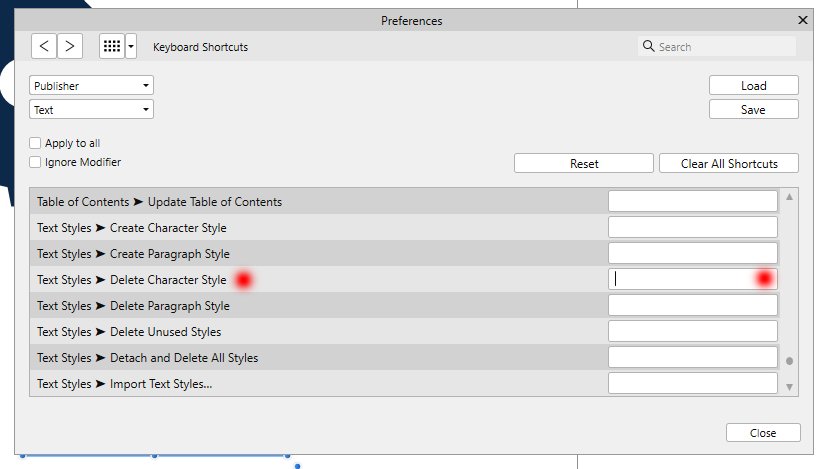Viewport: 821px width, 469px height.
Task: Select Update Table of Contents shortcut field
Action: pos(693,201)
